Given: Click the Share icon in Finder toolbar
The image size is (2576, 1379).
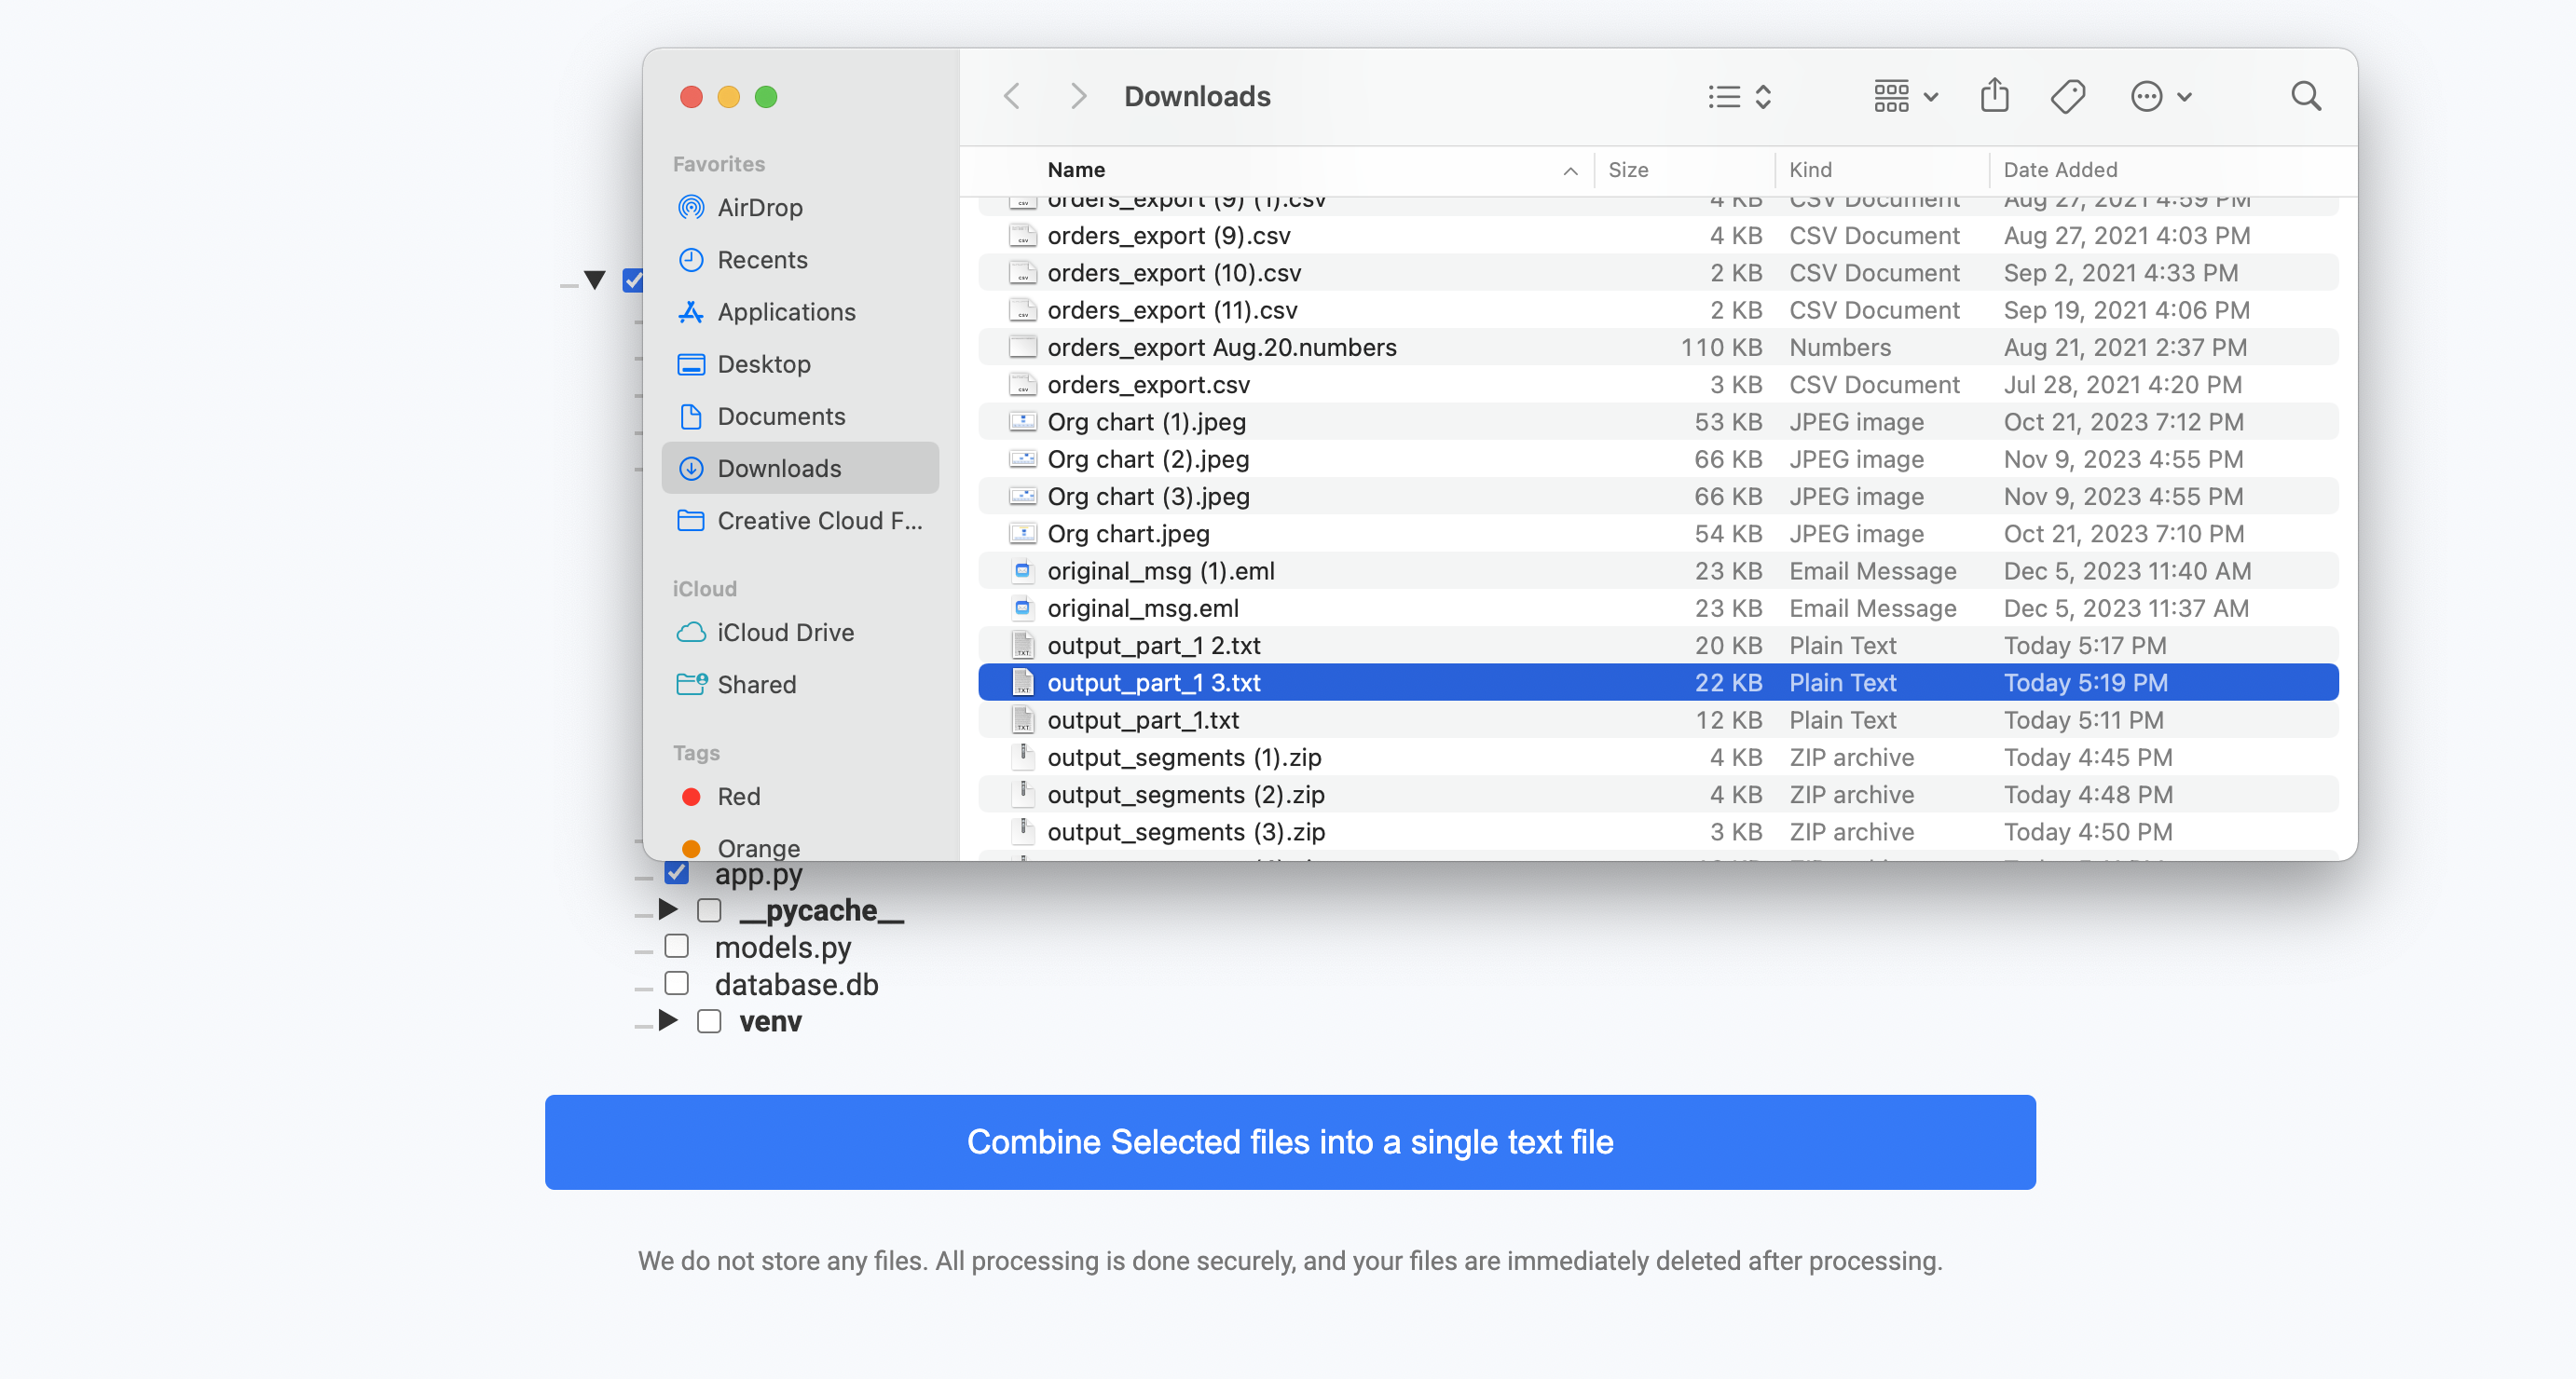Looking at the screenshot, I should coord(1994,96).
